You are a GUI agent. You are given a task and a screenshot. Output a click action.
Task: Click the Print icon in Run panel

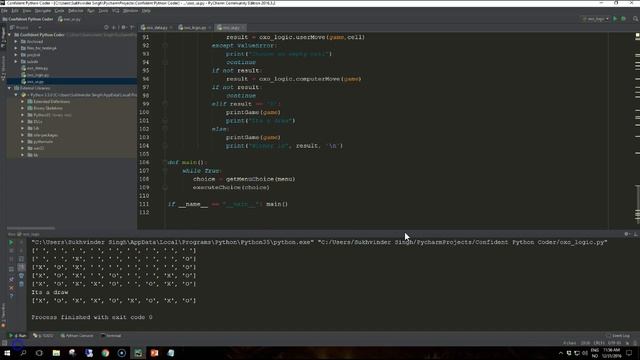tap(21, 276)
